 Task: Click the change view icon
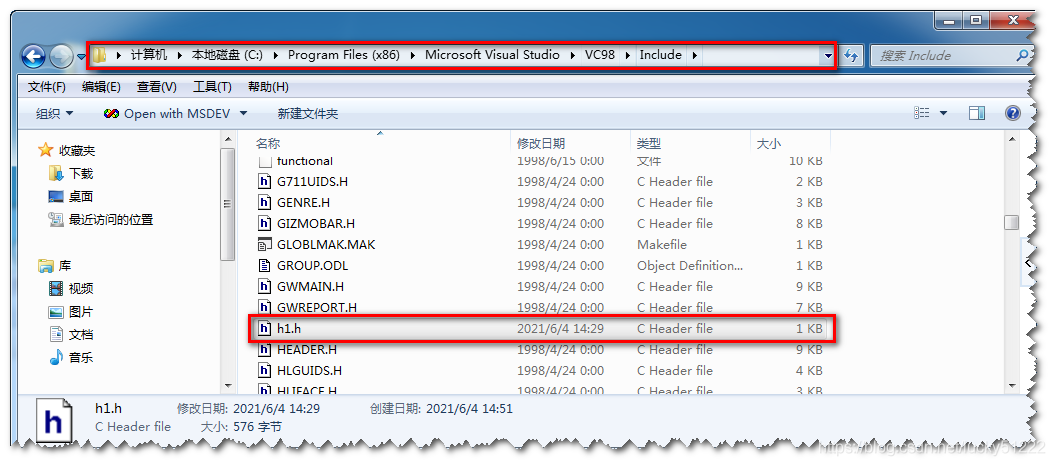click(922, 114)
